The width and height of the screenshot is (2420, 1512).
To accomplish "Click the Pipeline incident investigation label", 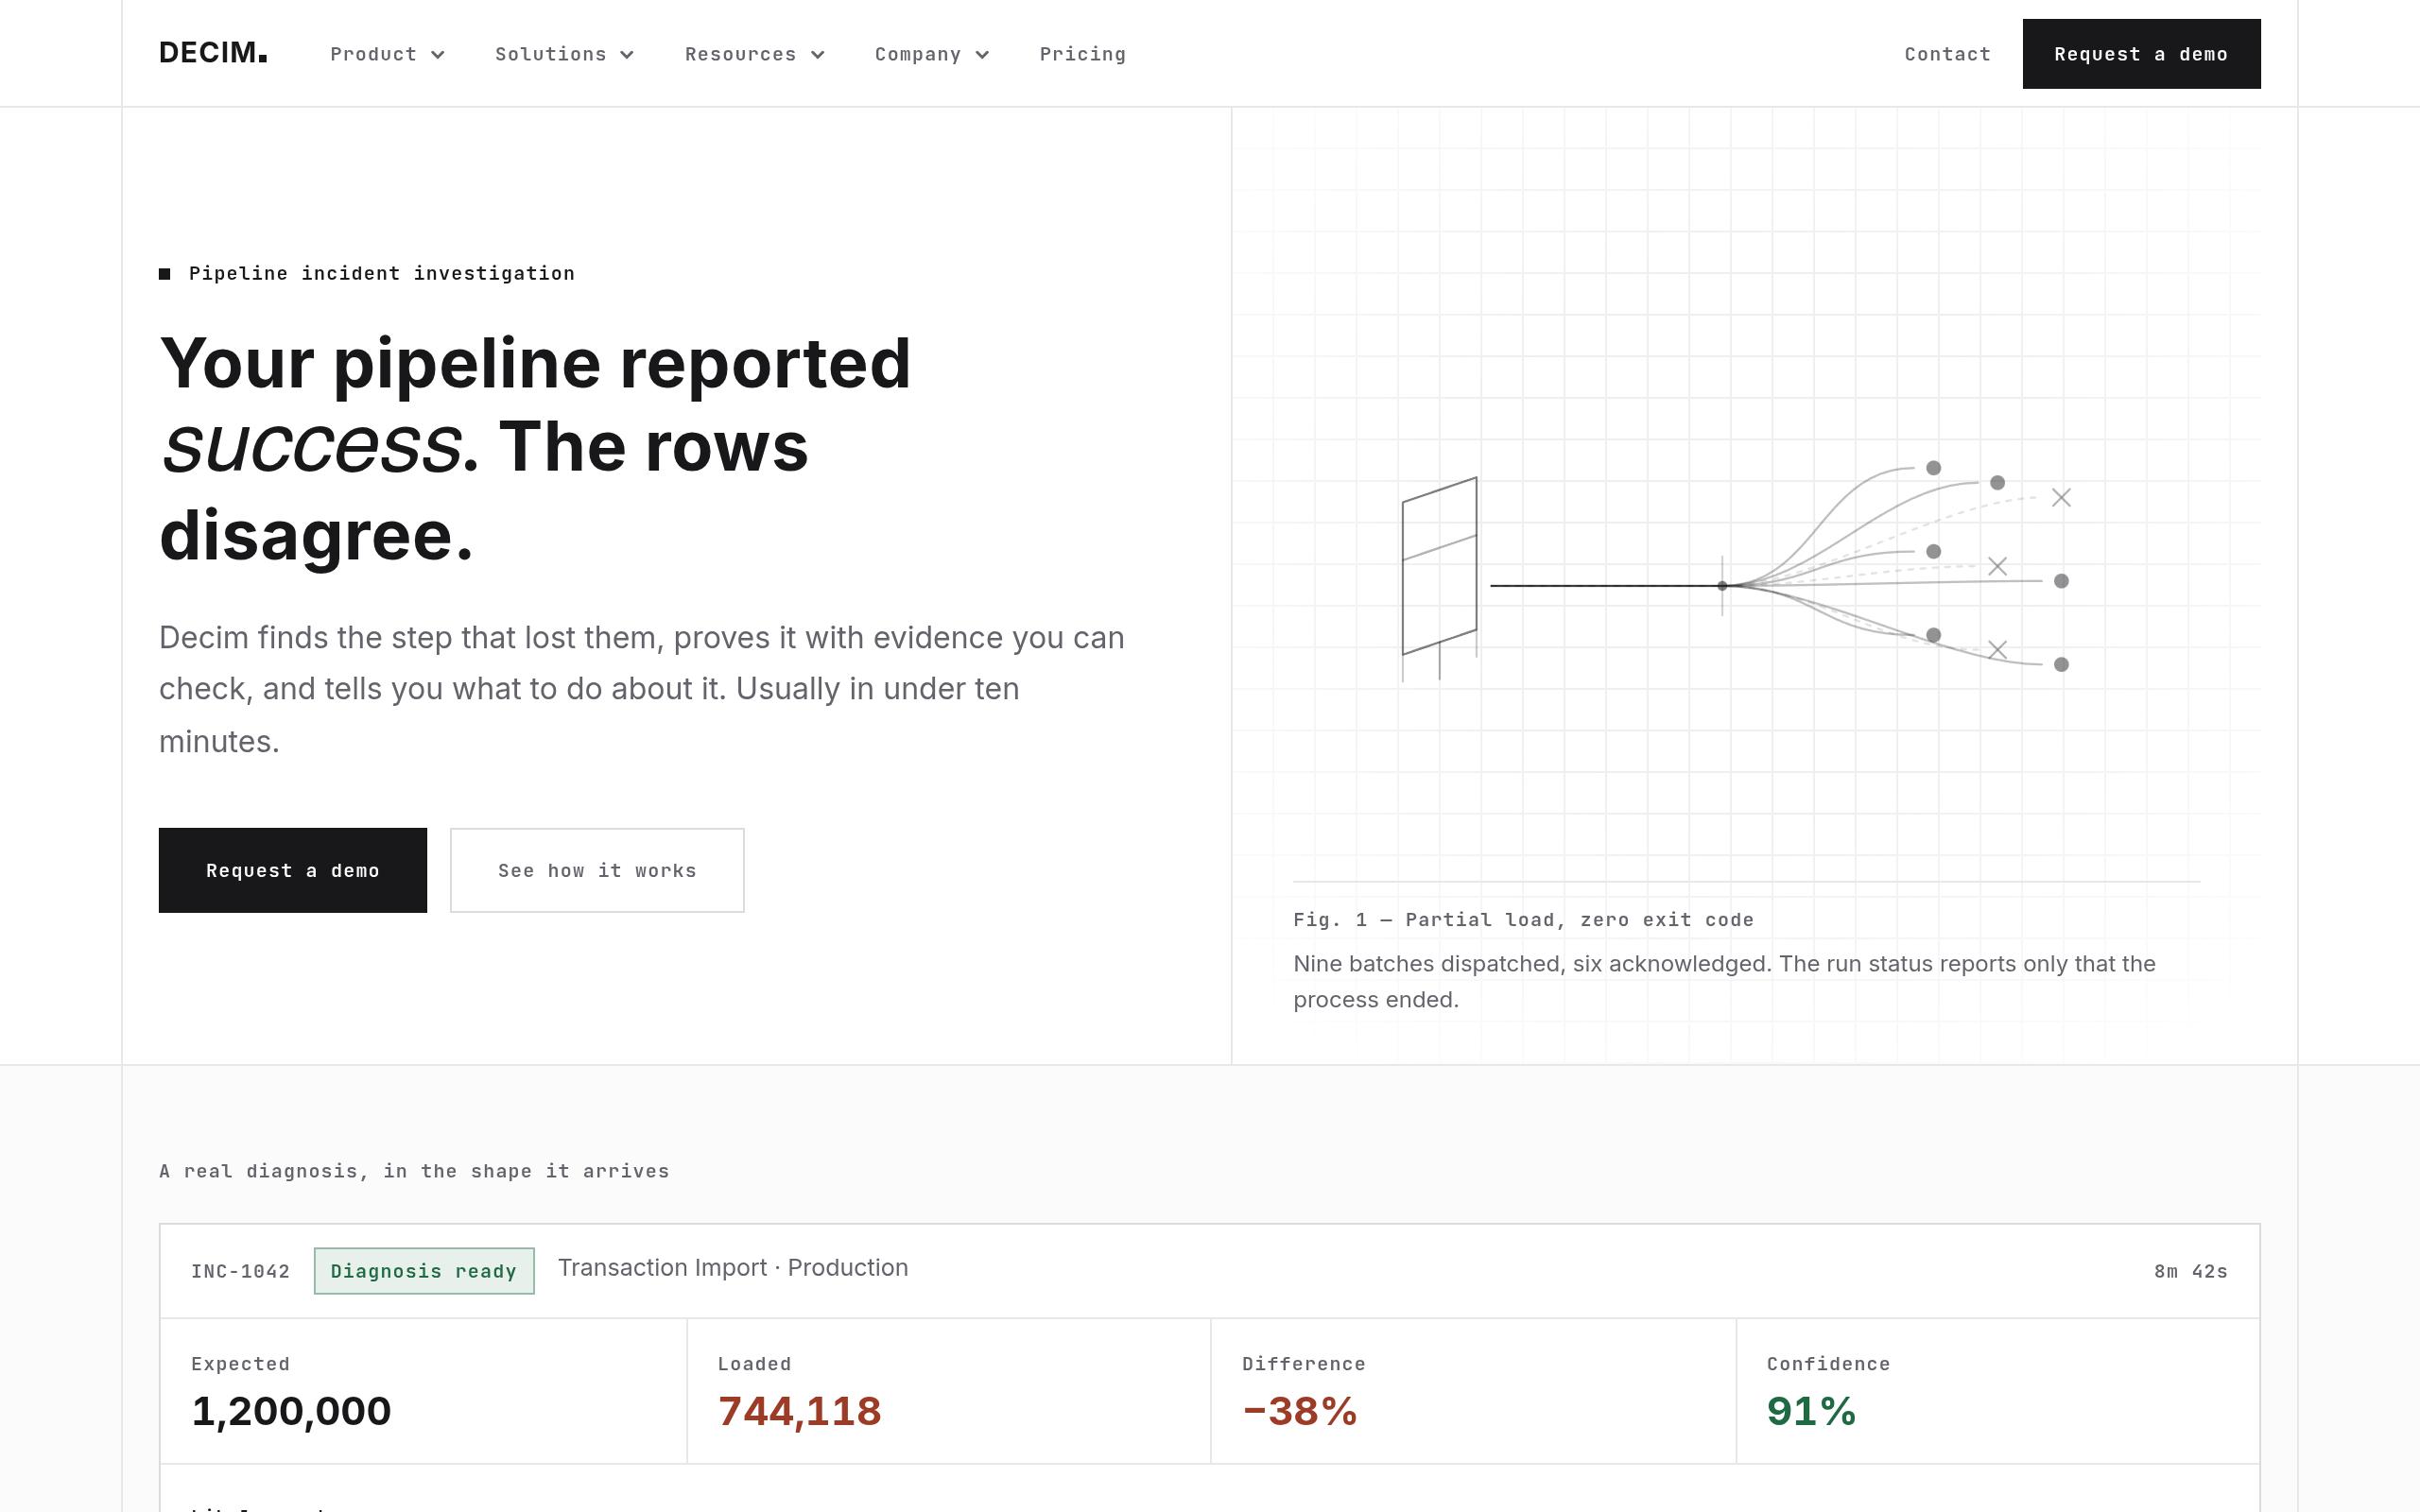I will 382,273.
